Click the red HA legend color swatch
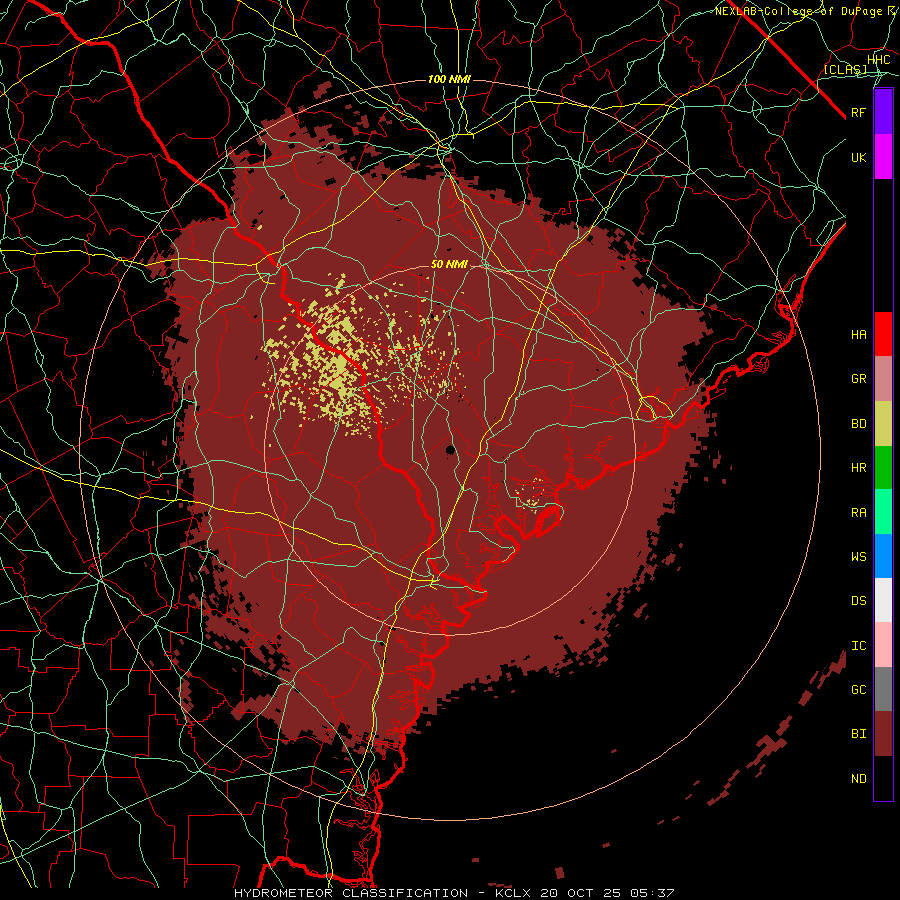The image size is (900, 900). 883,334
